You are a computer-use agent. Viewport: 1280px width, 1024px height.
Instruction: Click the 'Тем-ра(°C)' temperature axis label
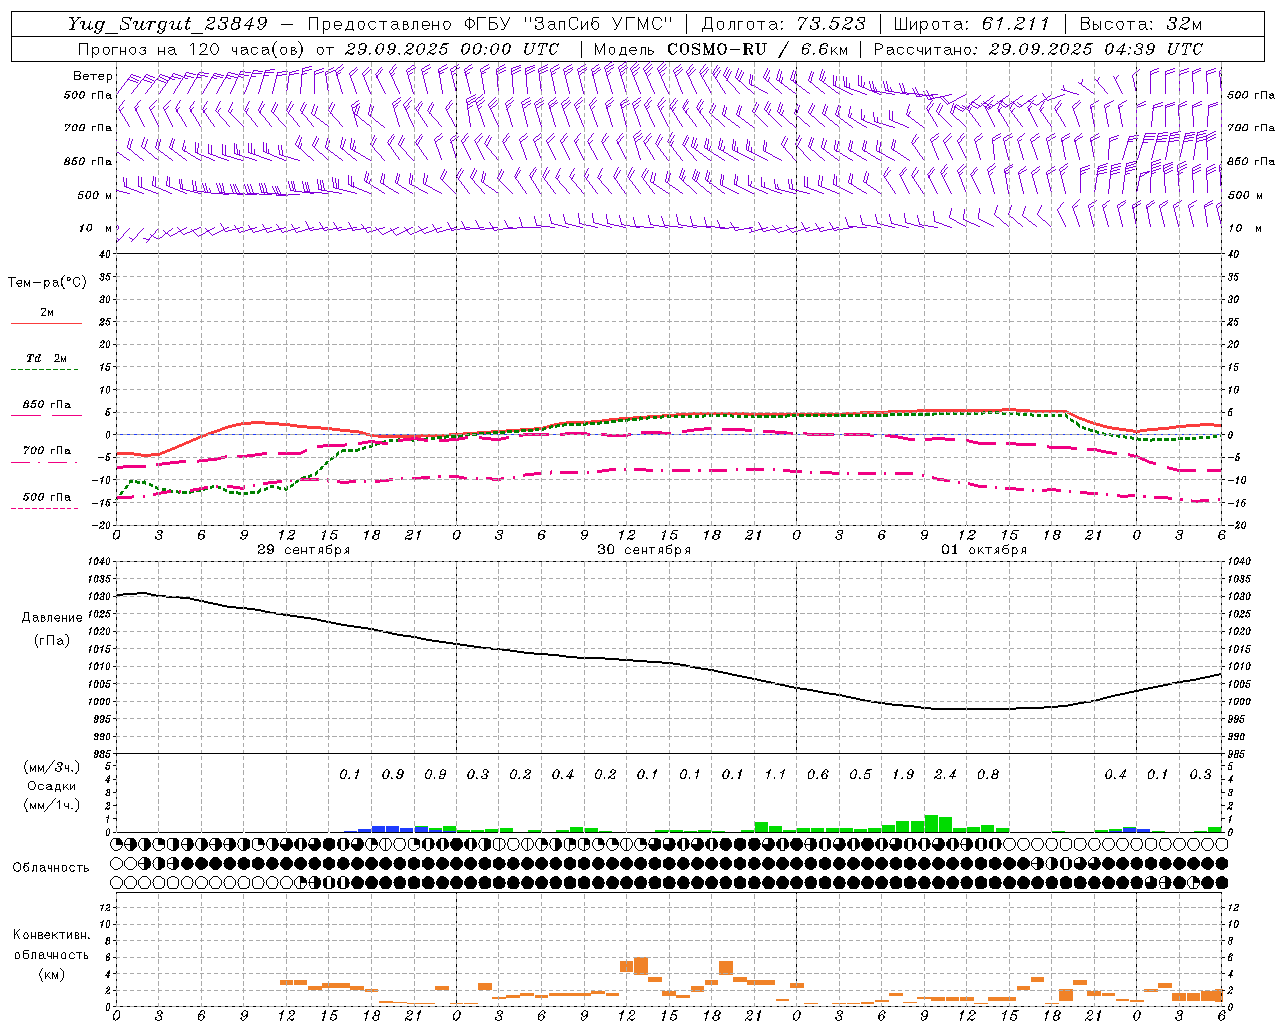coord(47,283)
